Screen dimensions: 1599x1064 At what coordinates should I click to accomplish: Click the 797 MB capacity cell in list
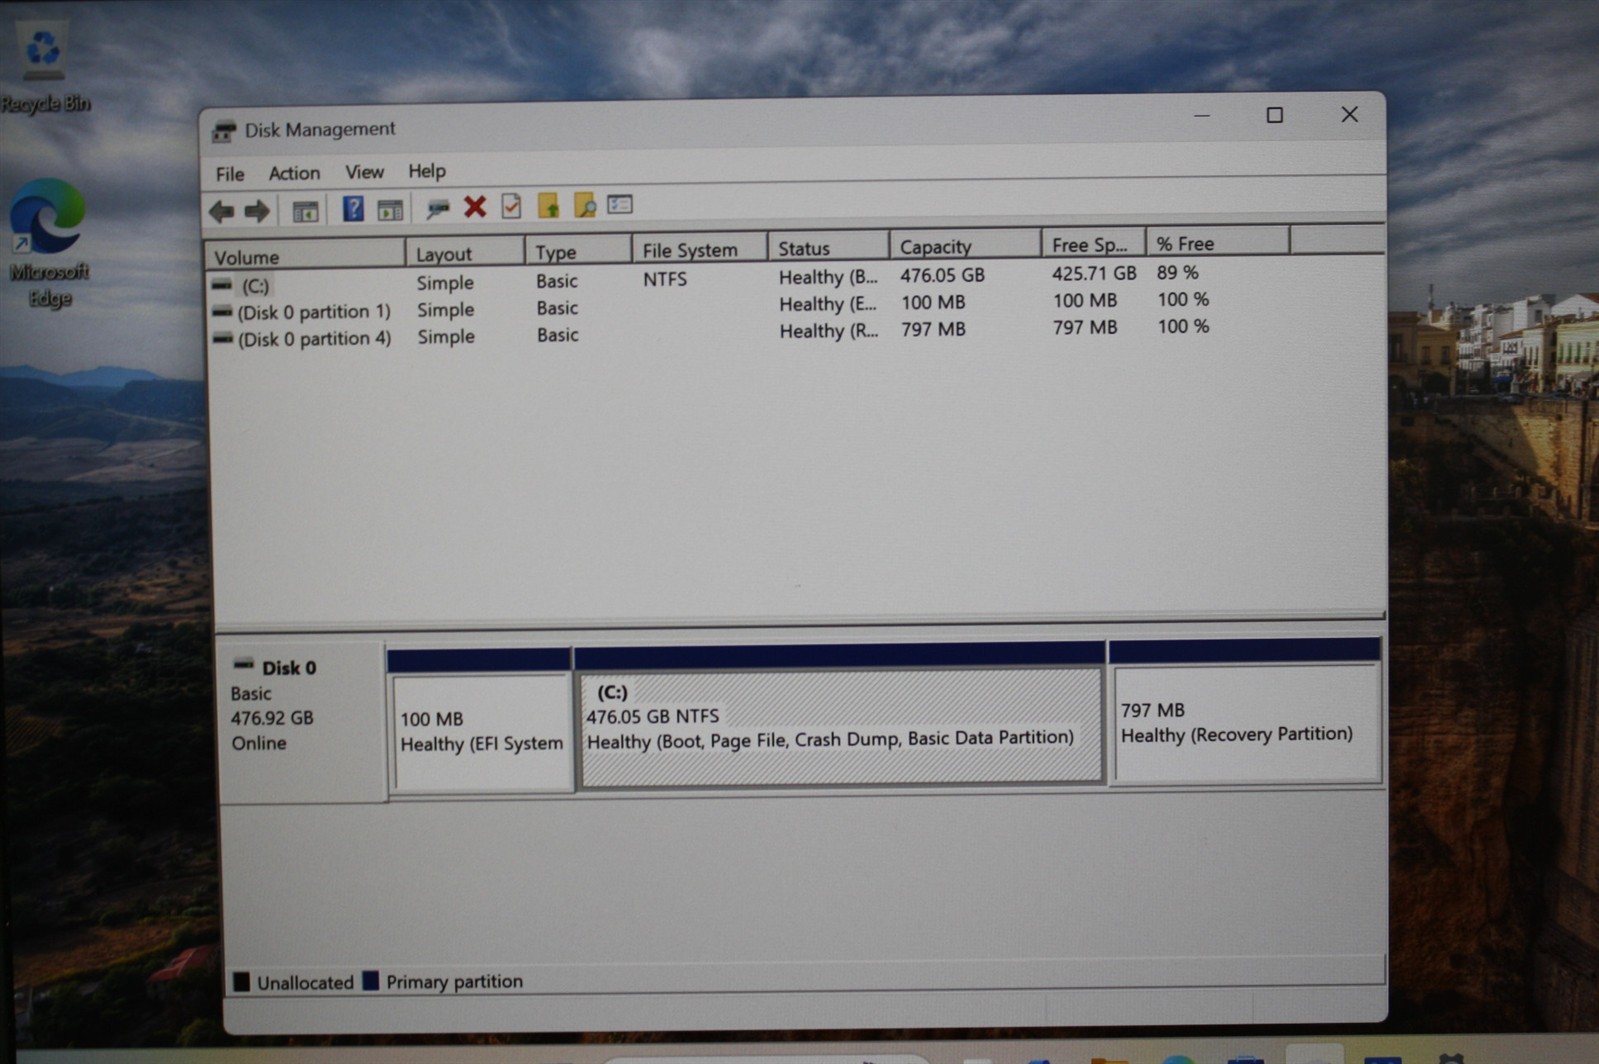pos(933,329)
